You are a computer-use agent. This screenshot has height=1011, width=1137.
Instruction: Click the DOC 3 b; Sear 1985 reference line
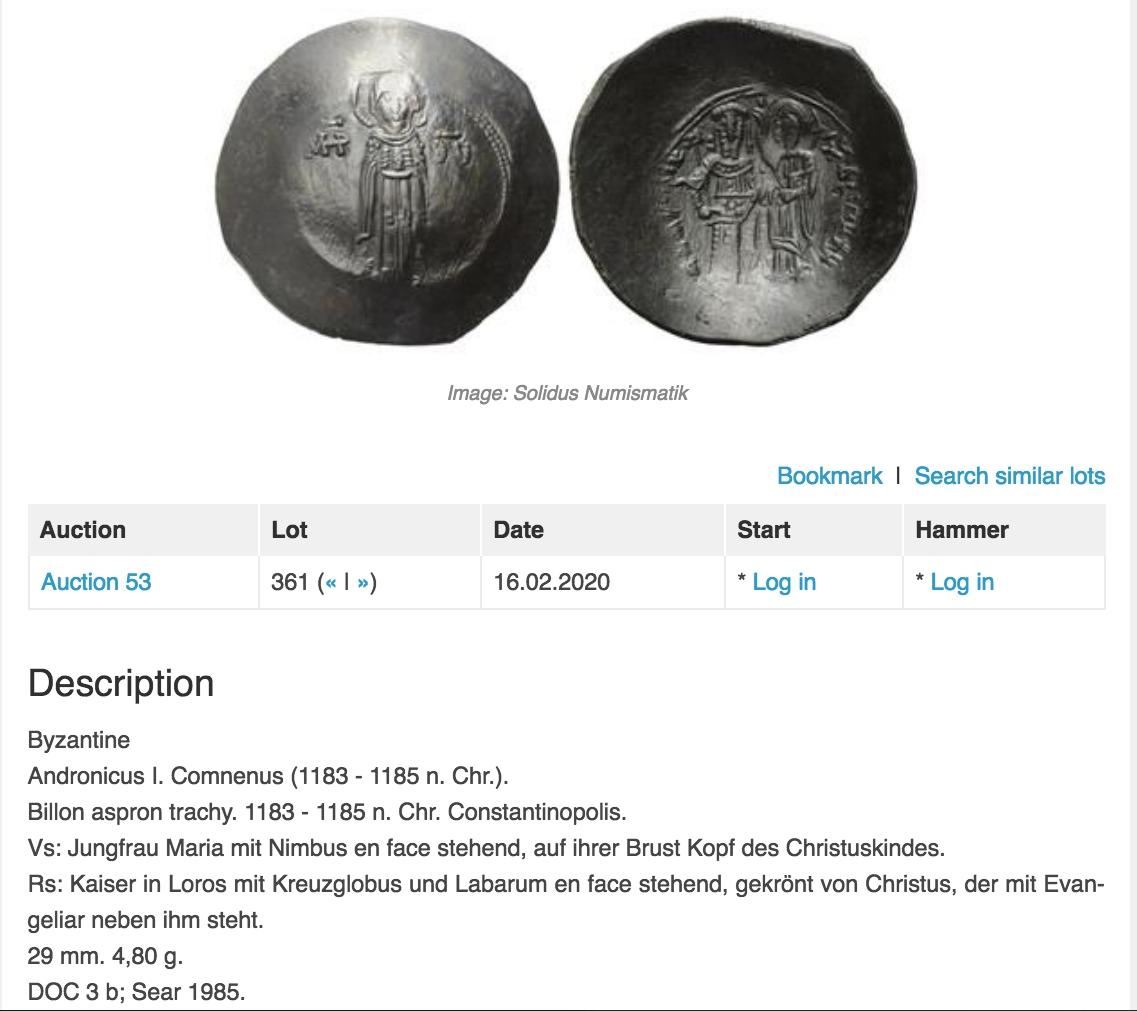click(136, 991)
